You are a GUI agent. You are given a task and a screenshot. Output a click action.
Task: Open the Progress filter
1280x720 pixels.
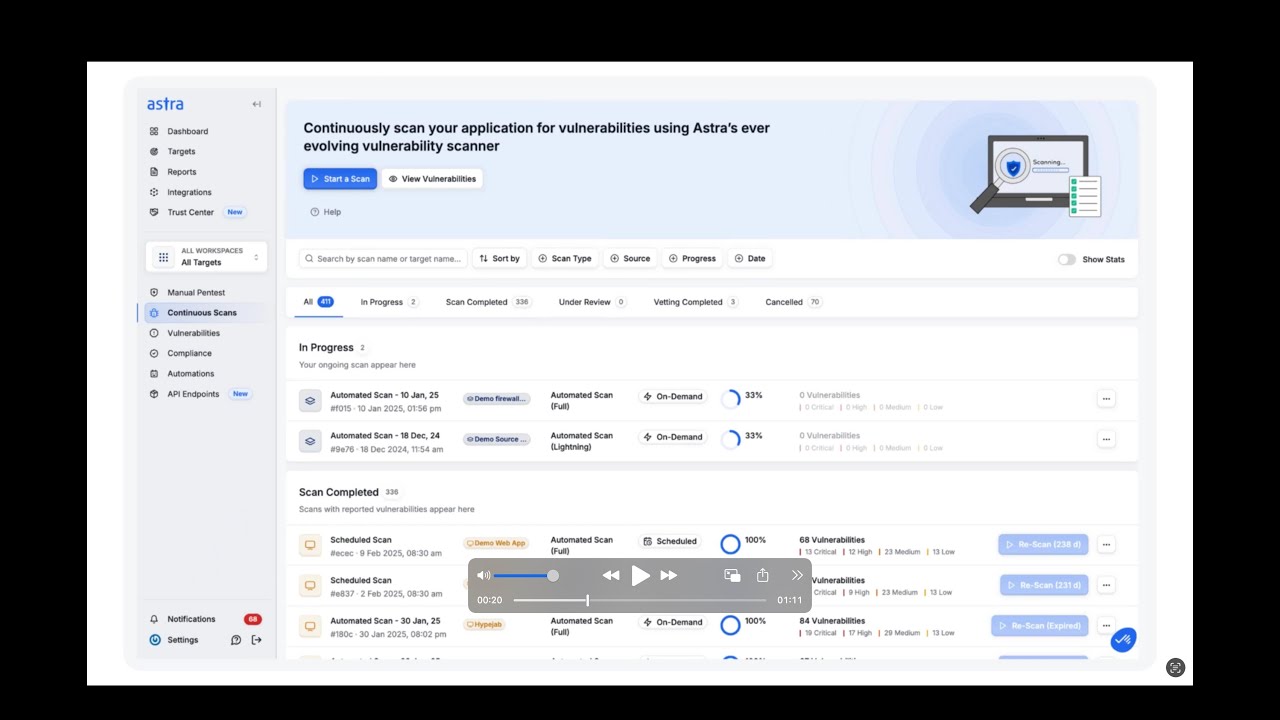coord(692,258)
